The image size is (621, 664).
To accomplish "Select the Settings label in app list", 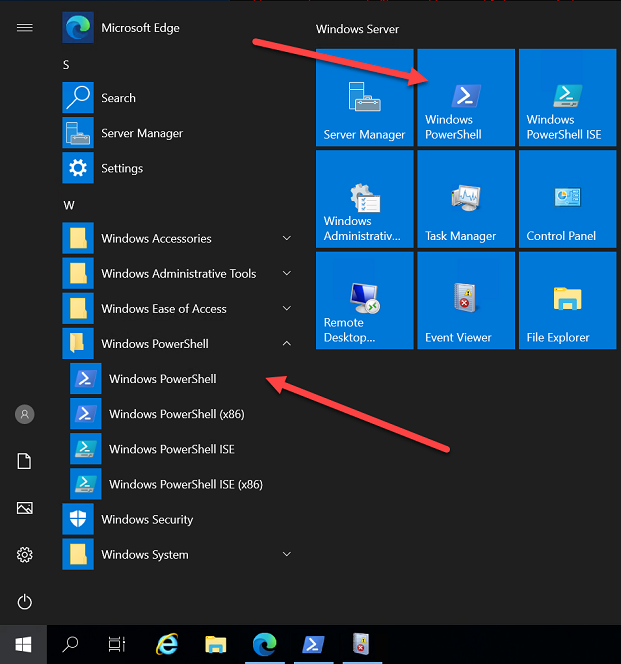I will coord(122,169).
